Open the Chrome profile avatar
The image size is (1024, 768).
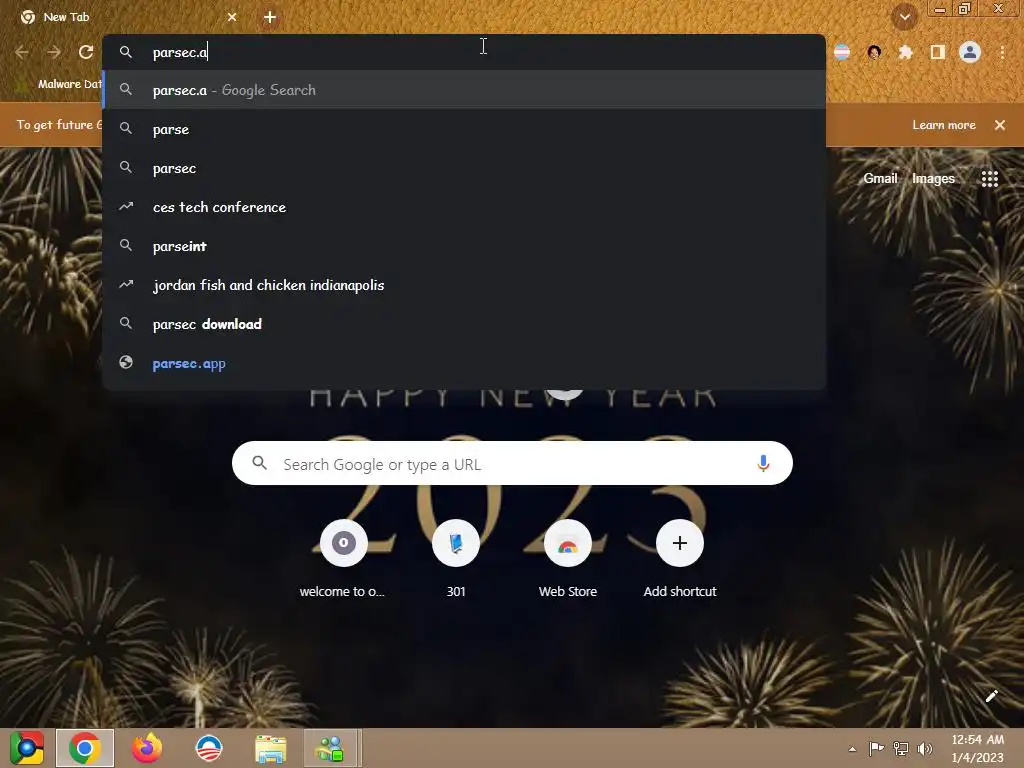pos(970,52)
